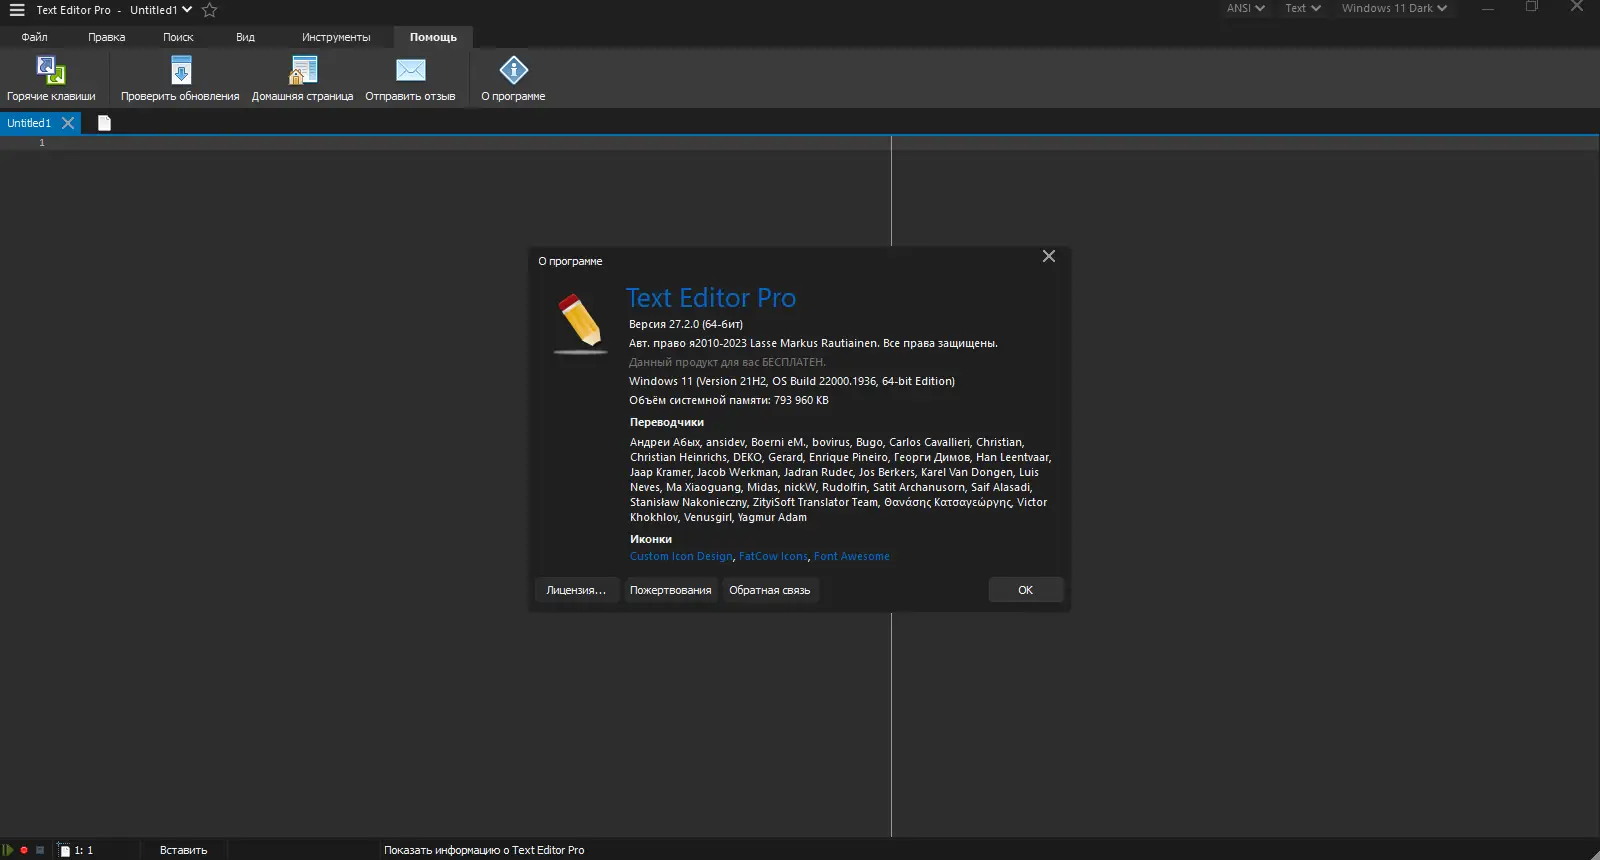Confirm dialog with OK button
The height and width of the screenshot is (860, 1600).
(x=1025, y=590)
